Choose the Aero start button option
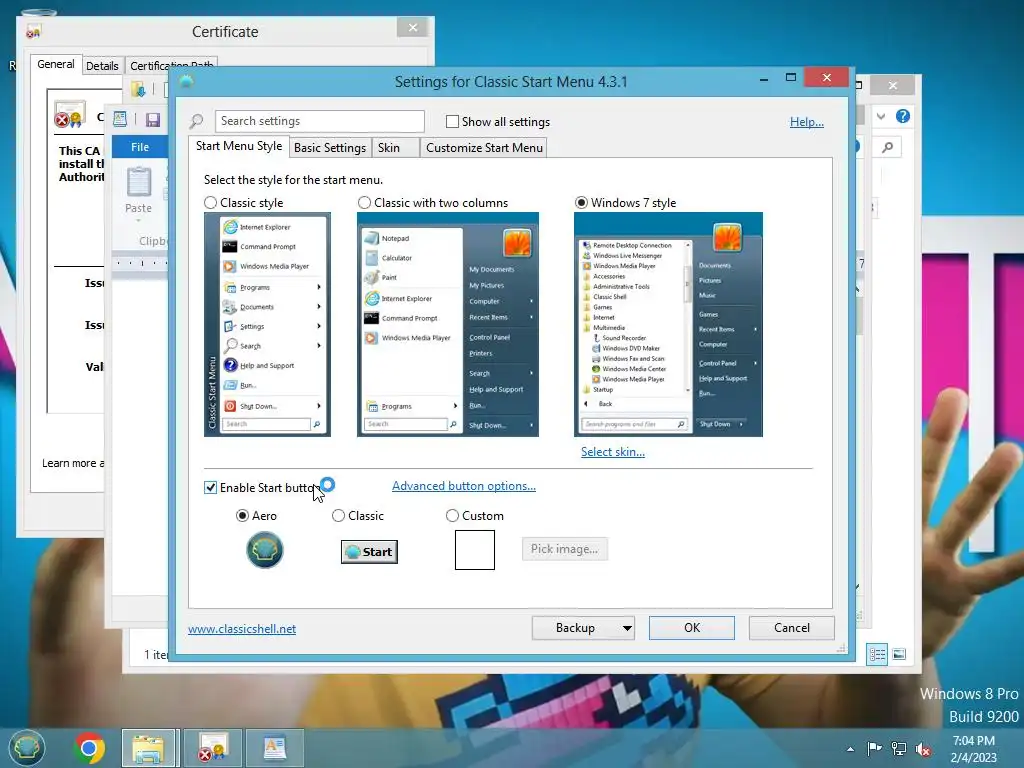 point(242,516)
